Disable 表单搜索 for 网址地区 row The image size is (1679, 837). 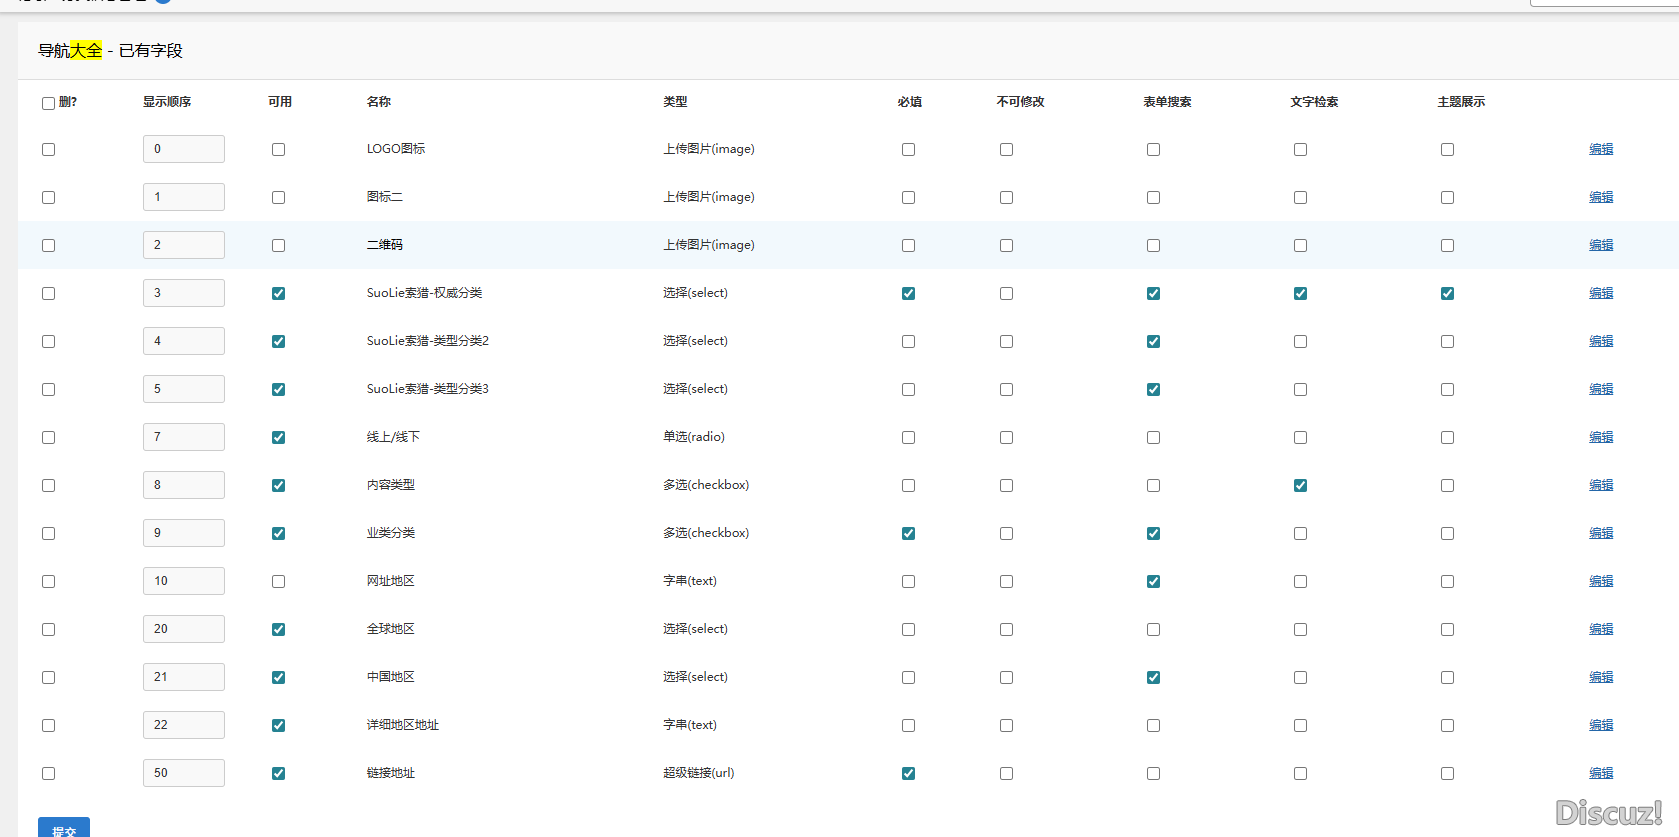pos(1153,581)
